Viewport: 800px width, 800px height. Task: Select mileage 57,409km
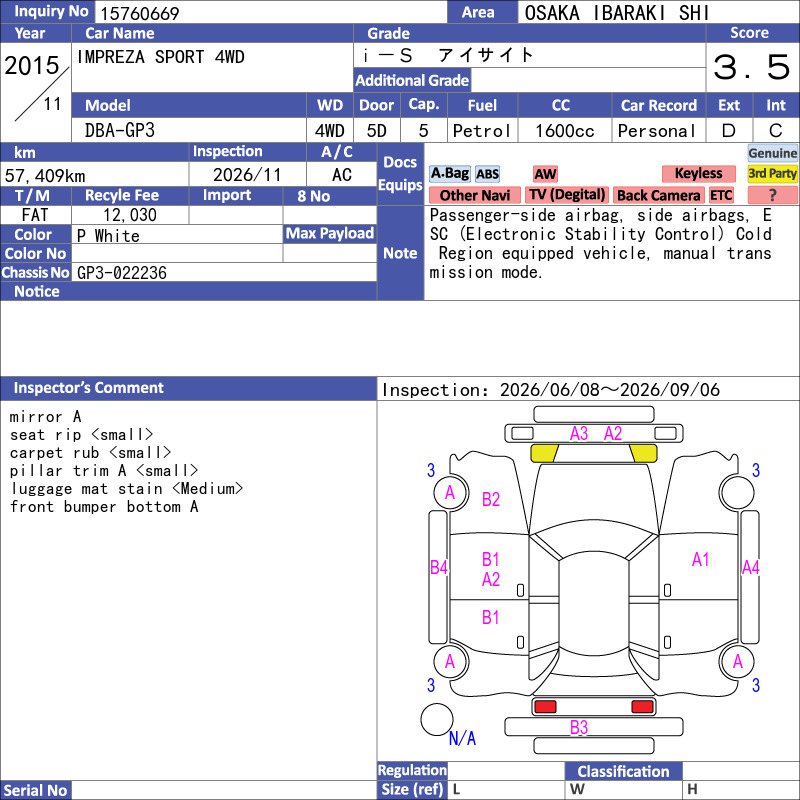click(45, 176)
